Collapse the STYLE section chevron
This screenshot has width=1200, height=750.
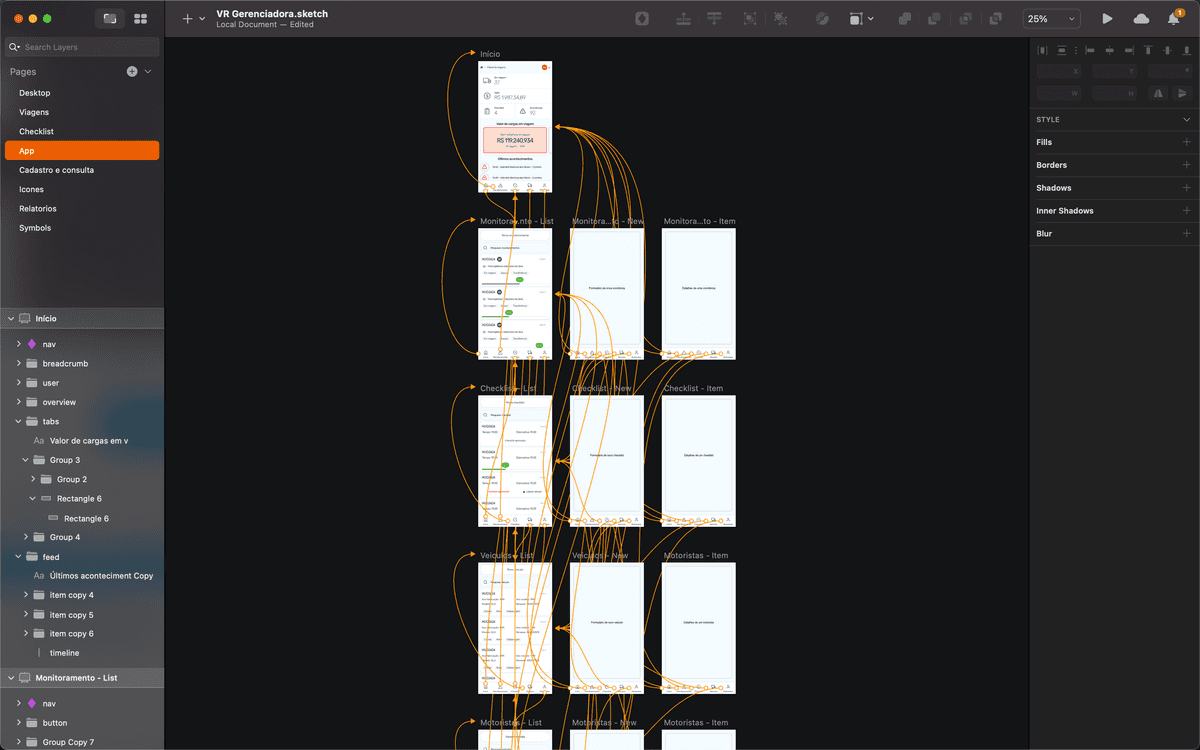click(1186, 119)
